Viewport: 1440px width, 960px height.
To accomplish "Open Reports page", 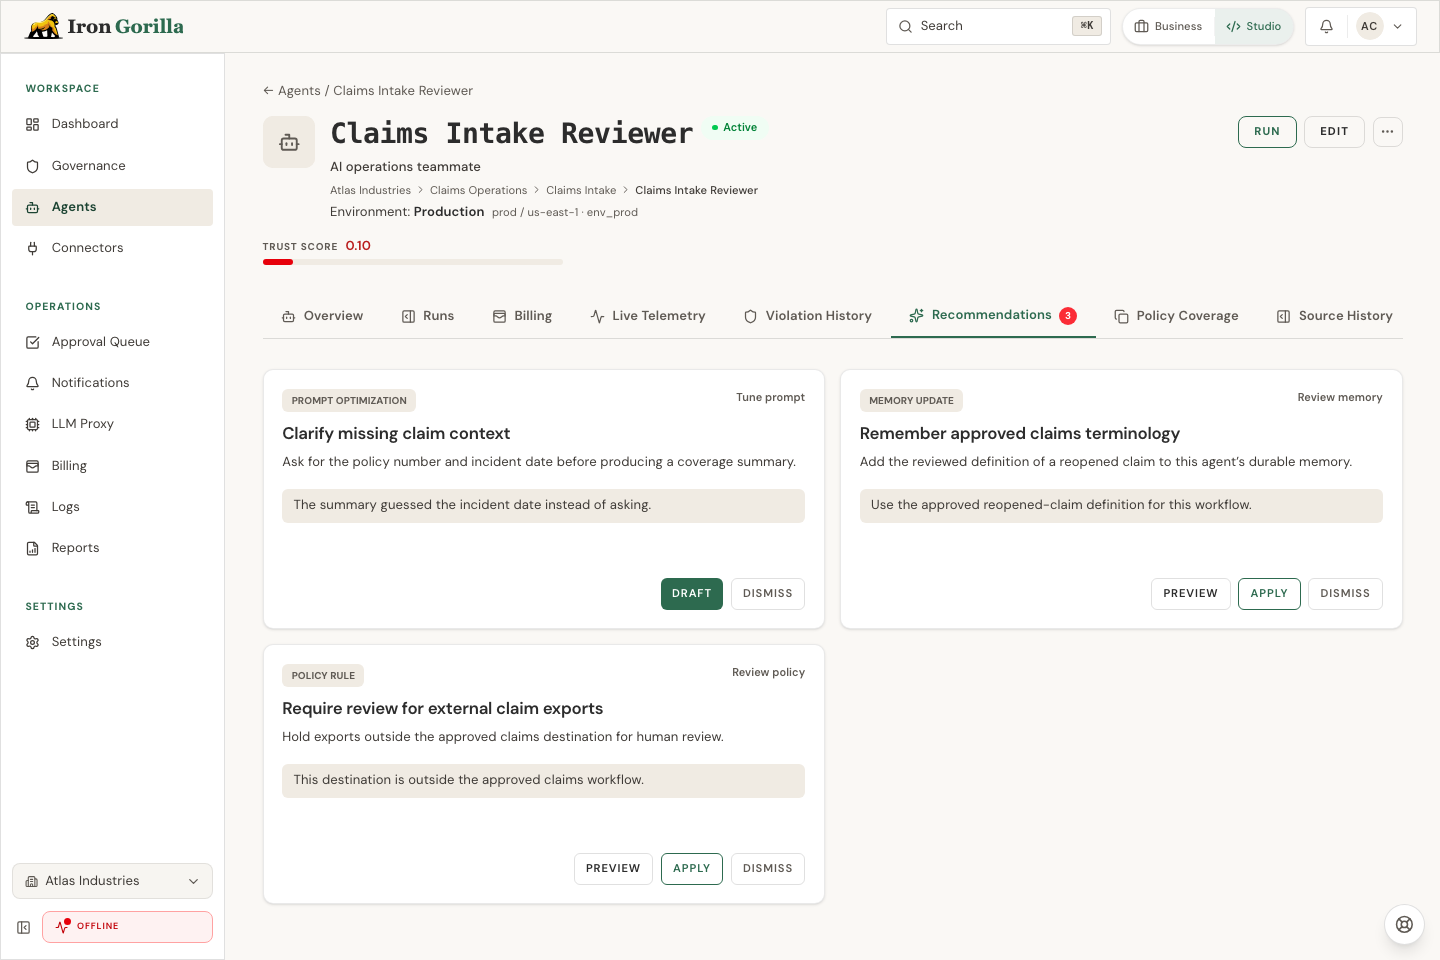I will (x=112, y=548).
